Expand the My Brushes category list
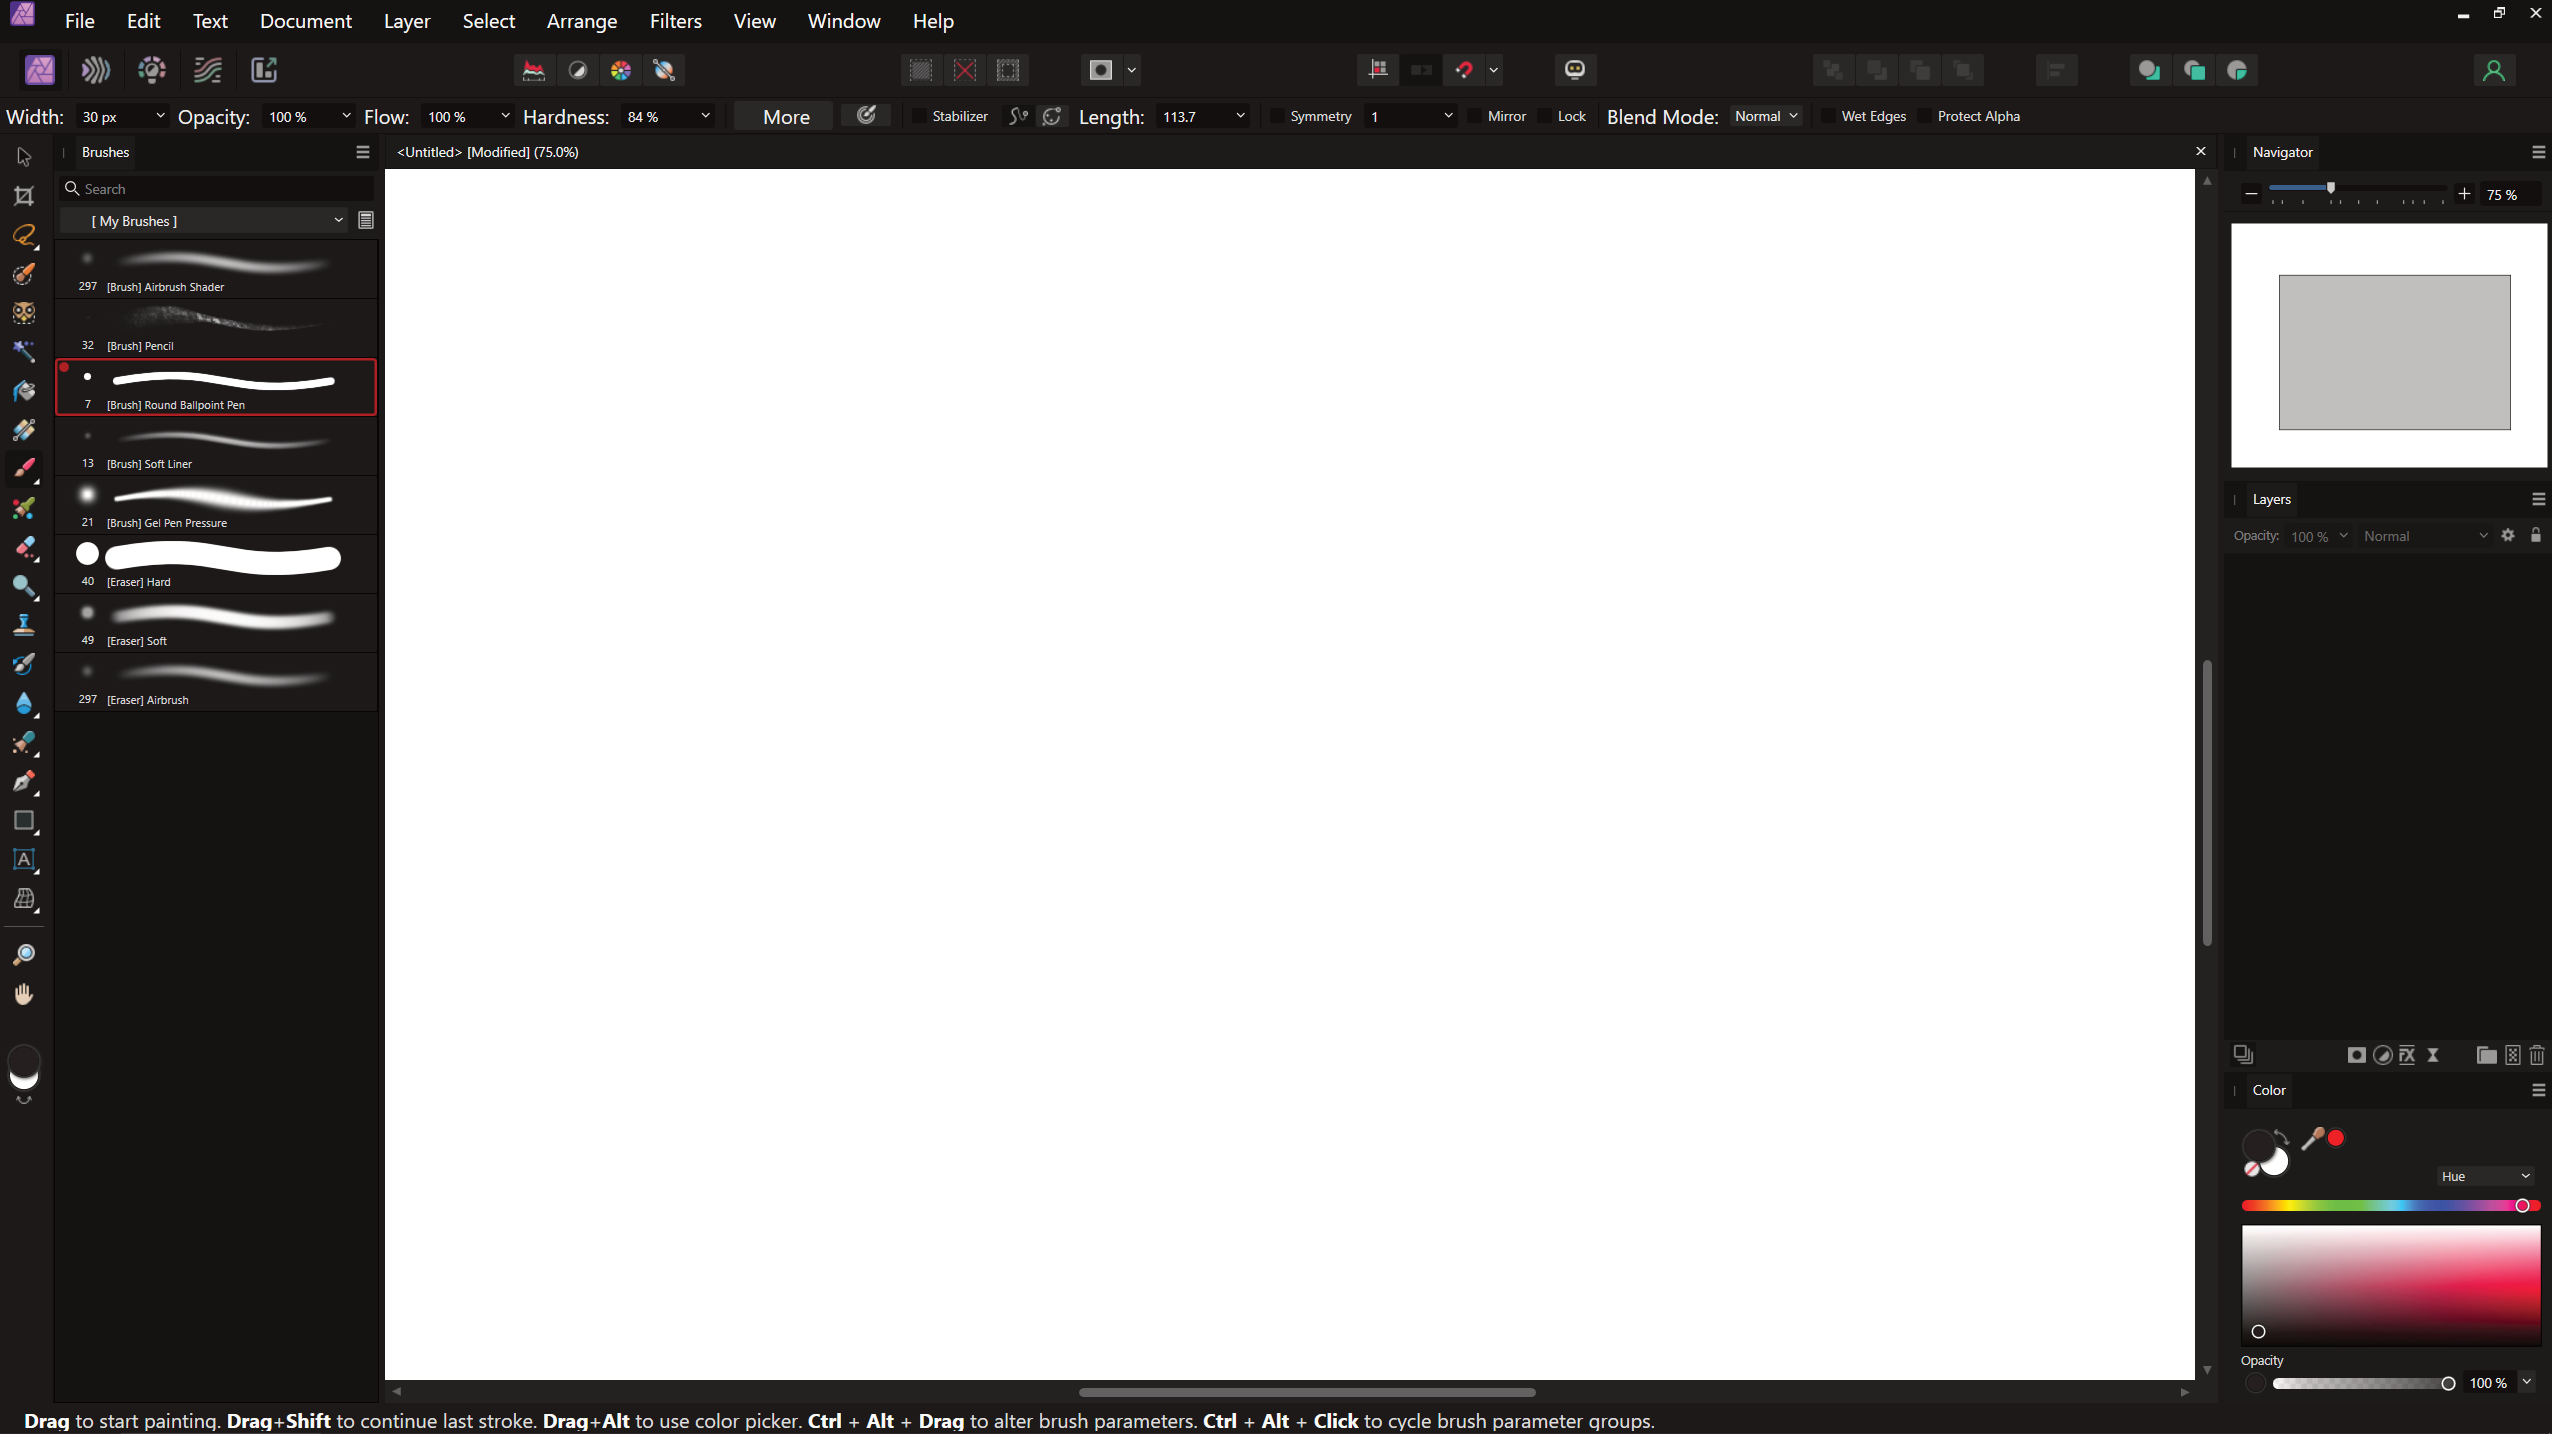This screenshot has width=2552, height=1434. [x=338, y=220]
